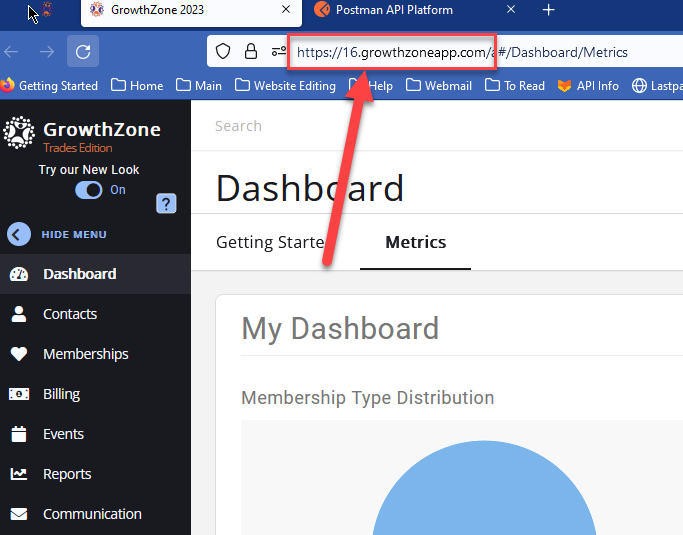Click the Dashboard gauge icon in sidebar
Image resolution: width=683 pixels, height=535 pixels.
coord(18,274)
